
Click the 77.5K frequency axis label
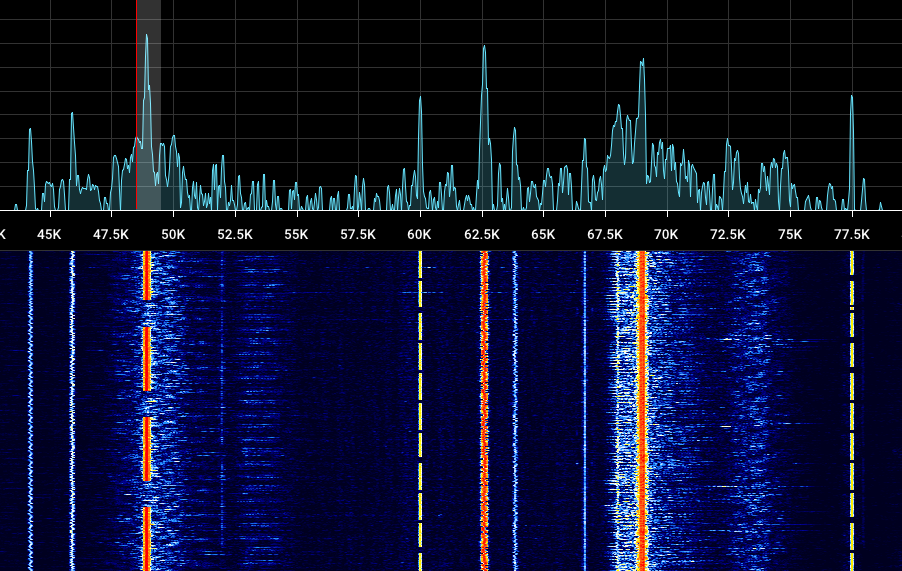point(852,235)
